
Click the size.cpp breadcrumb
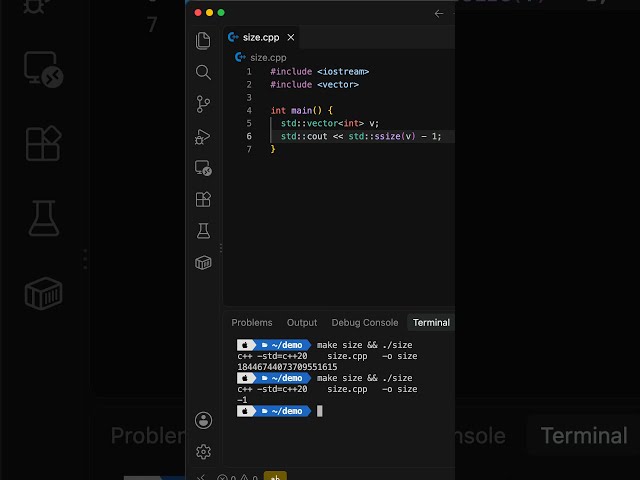click(x=268, y=58)
